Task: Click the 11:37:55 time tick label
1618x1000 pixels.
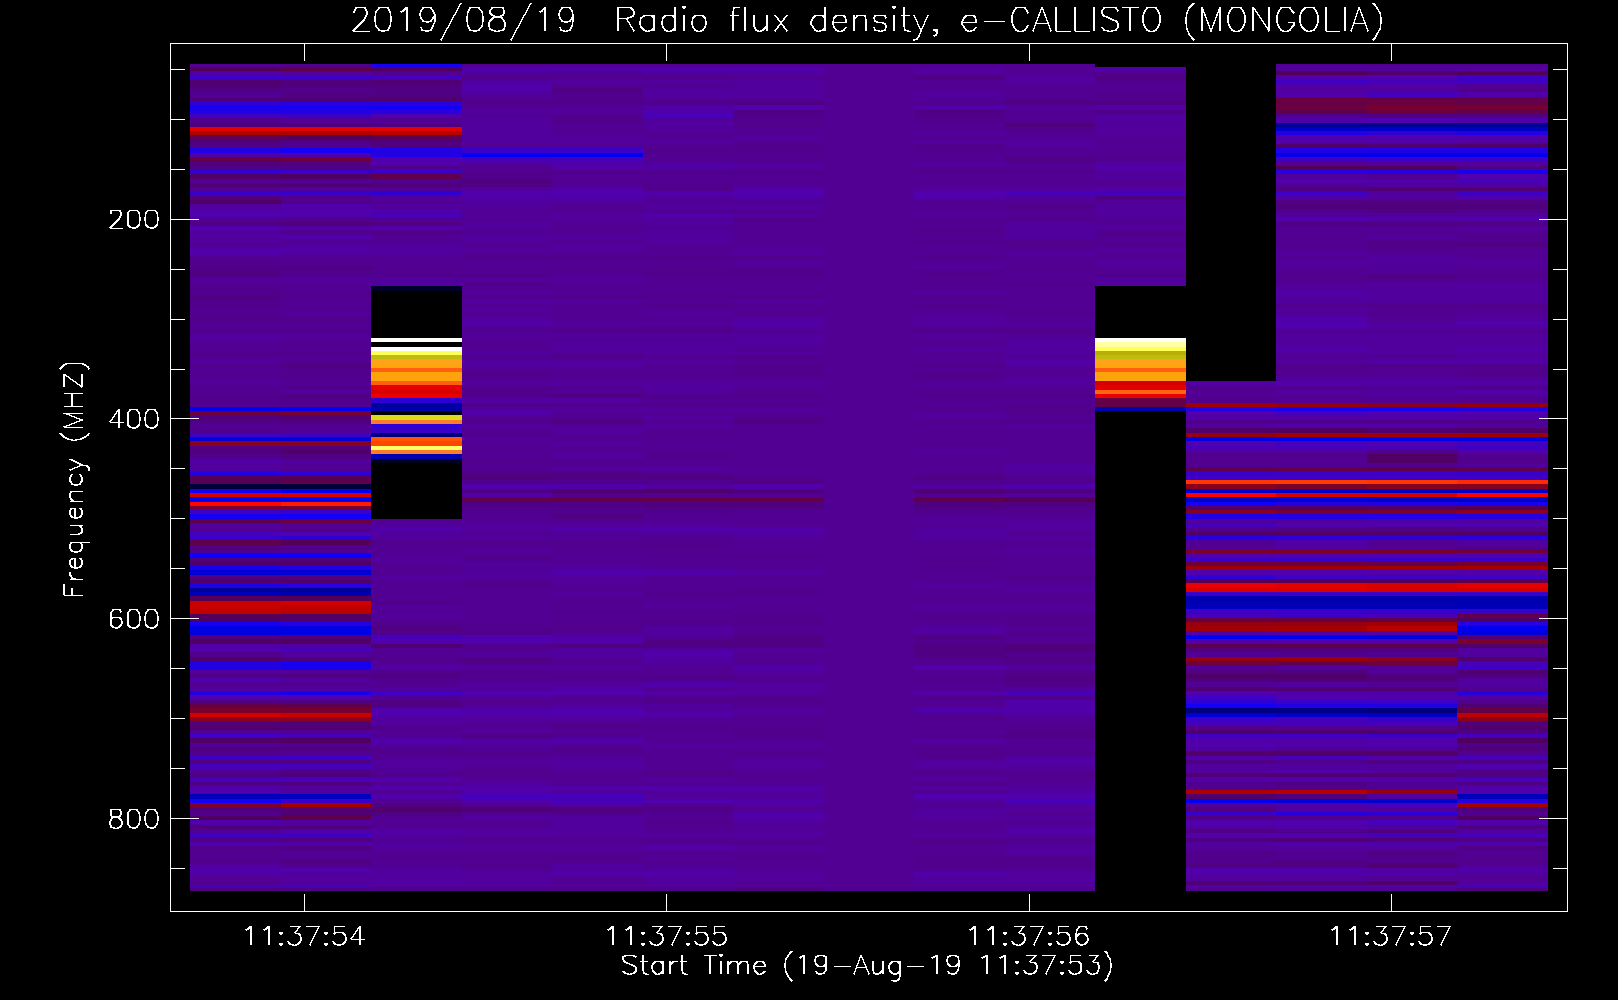Action: click(x=666, y=936)
